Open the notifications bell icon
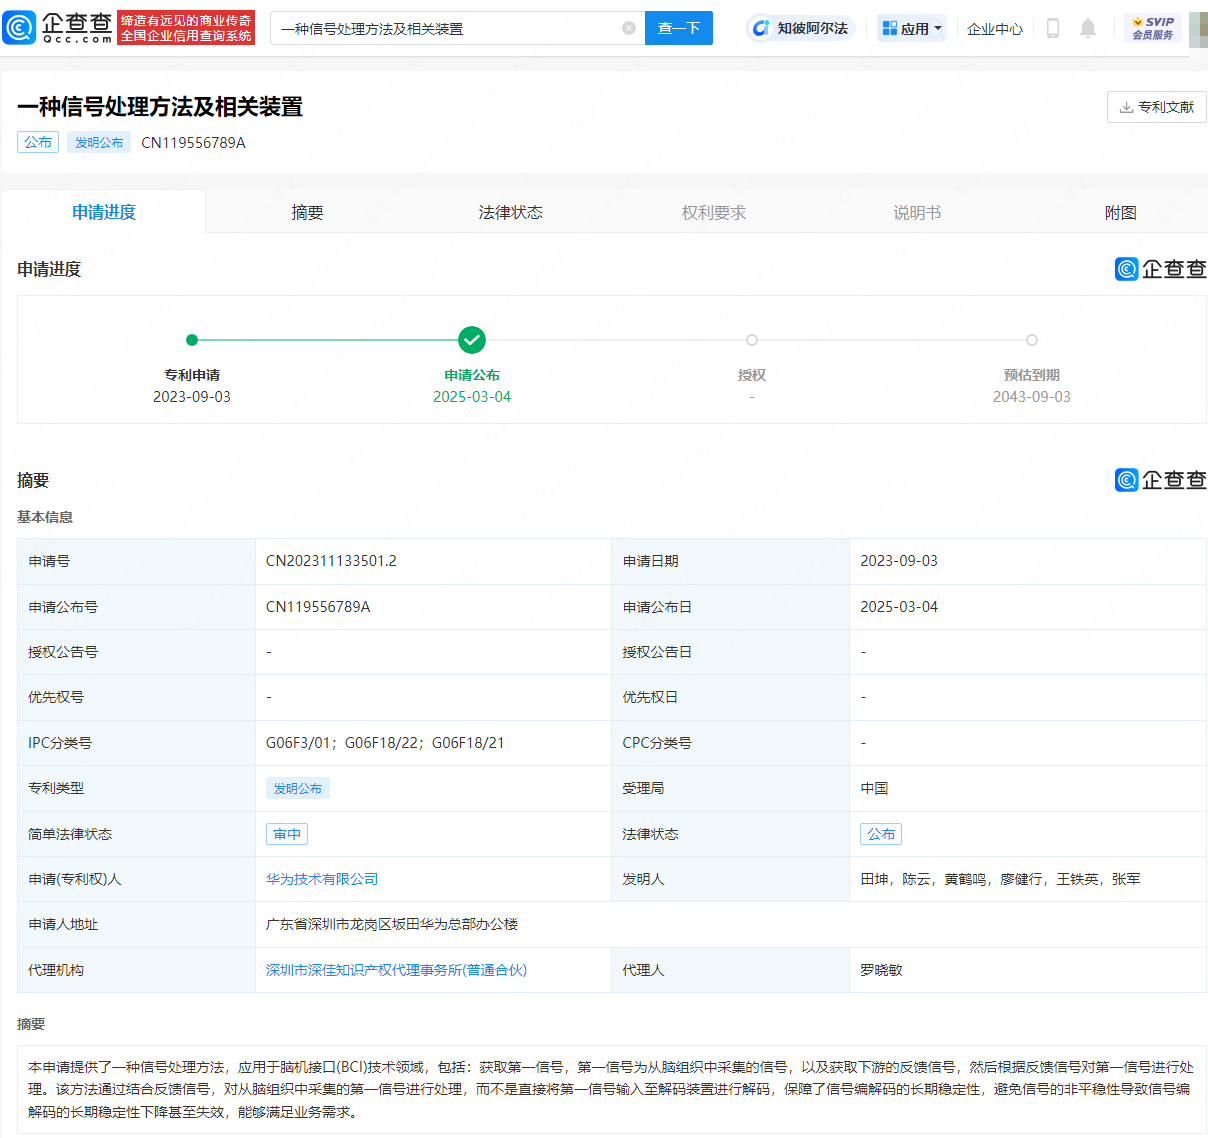 coord(1088,28)
